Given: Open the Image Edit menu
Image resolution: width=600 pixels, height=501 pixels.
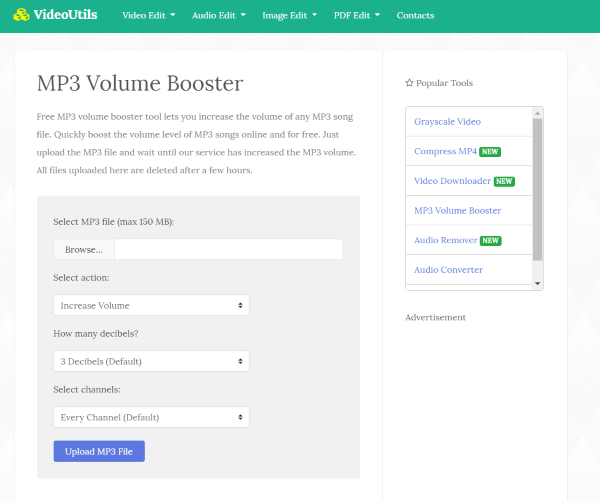Looking at the screenshot, I should click(289, 15).
